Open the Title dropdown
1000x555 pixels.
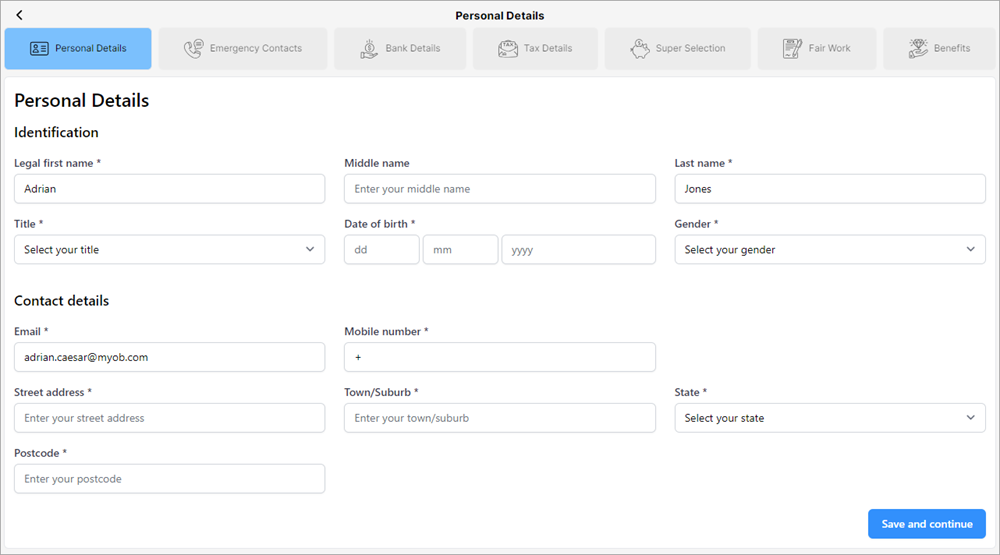[x=169, y=250]
